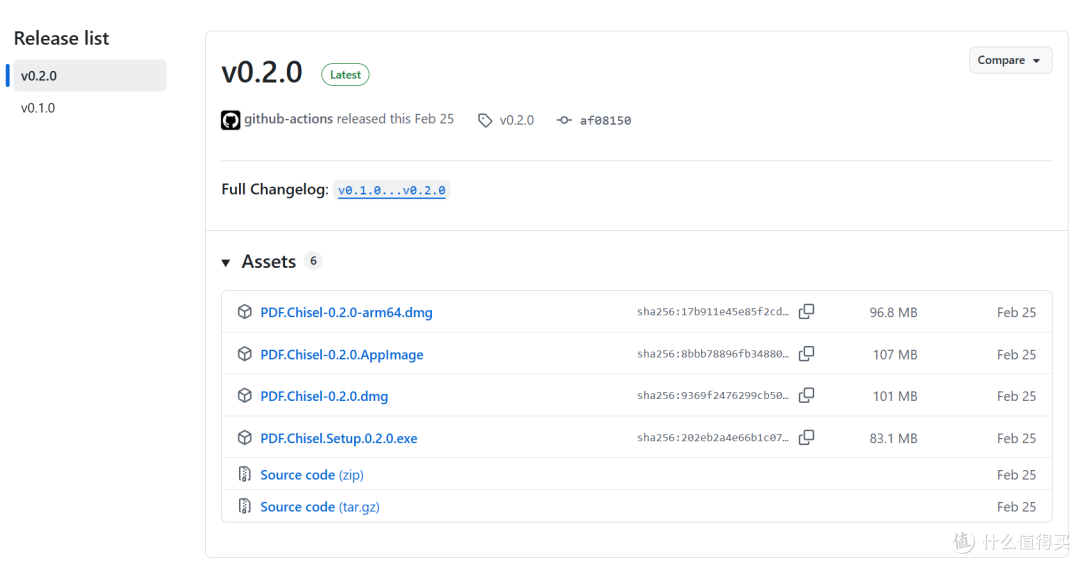Click package icon of arm64.dmg row
Viewport: 1080px width, 564px height.
coord(245,312)
